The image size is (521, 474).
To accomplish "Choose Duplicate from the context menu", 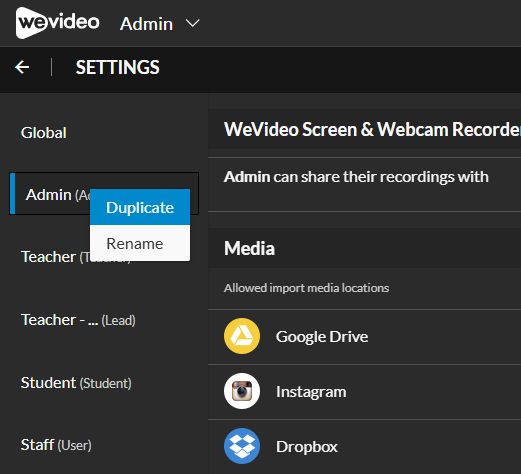I will pos(140,207).
